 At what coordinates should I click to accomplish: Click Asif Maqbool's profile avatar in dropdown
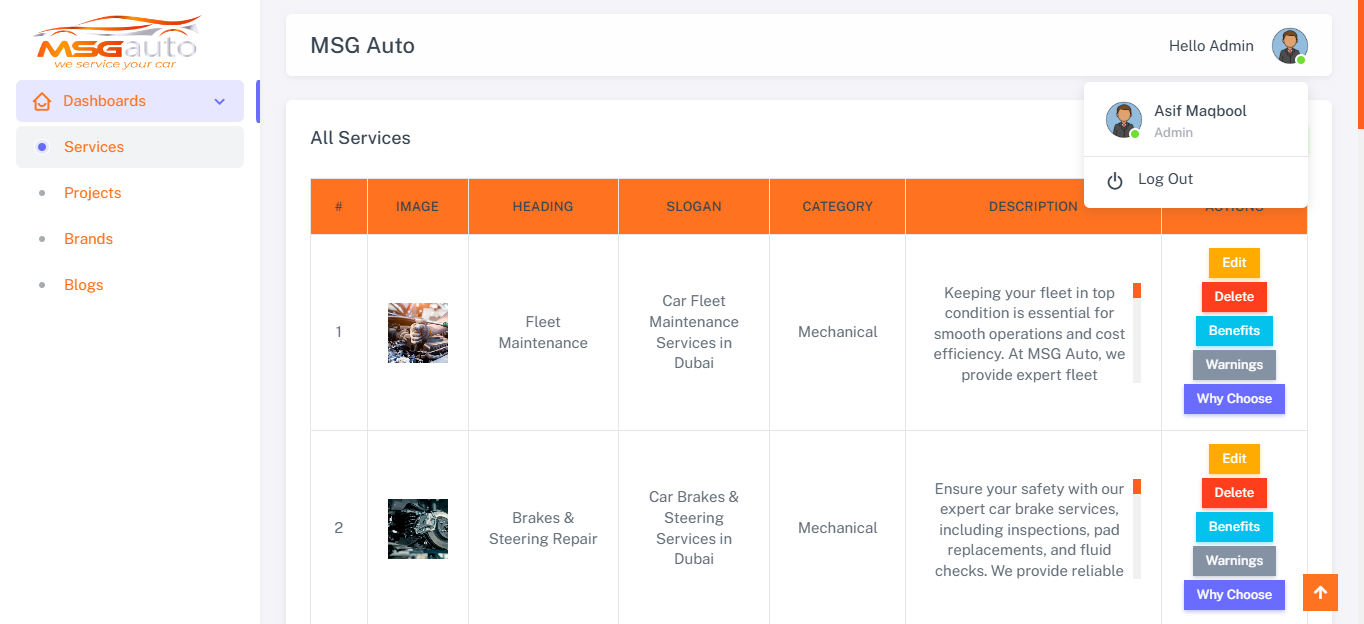point(1123,120)
